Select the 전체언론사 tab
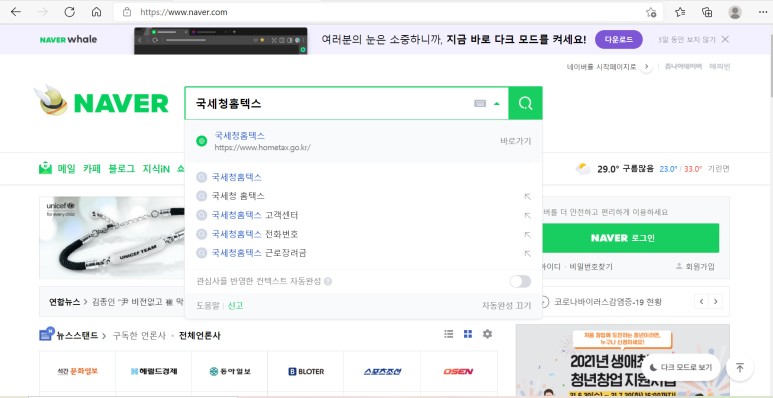773x398 pixels. point(200,336)
